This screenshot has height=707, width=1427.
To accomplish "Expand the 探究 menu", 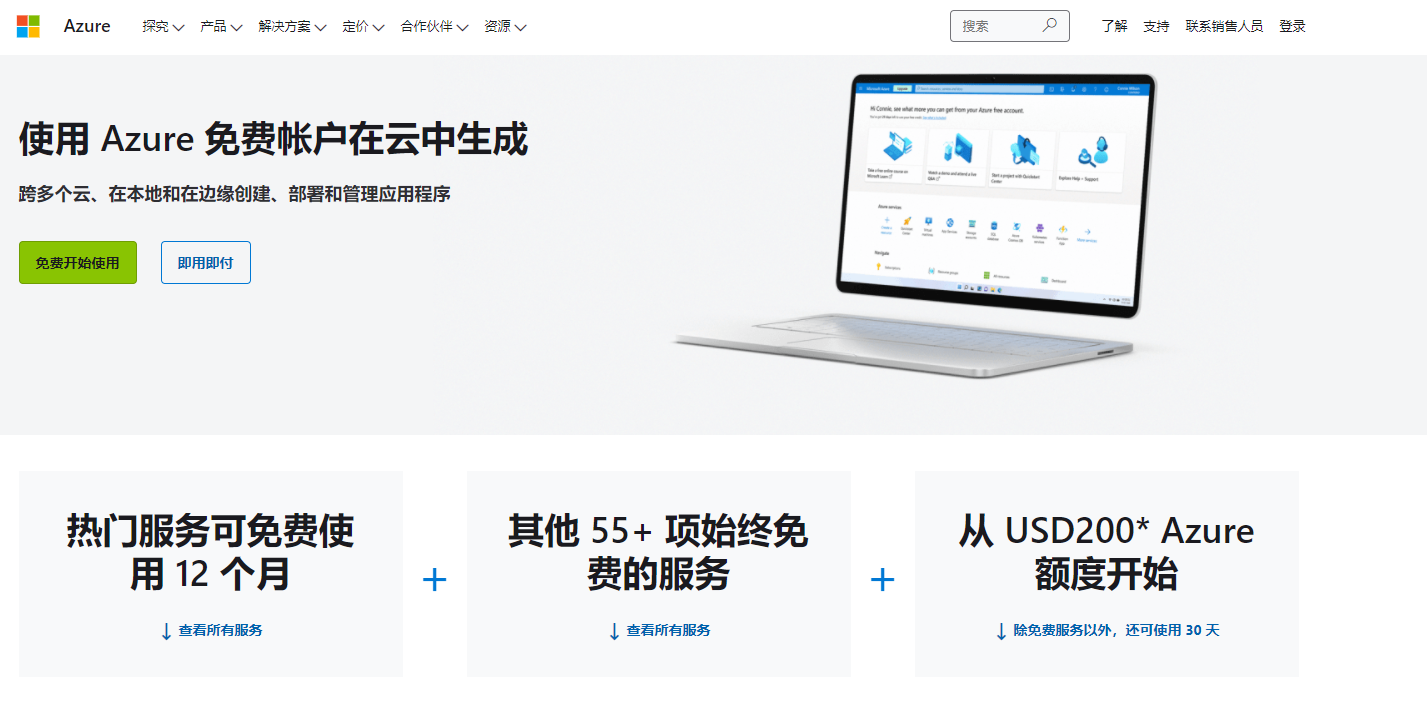I will (163, 27).
